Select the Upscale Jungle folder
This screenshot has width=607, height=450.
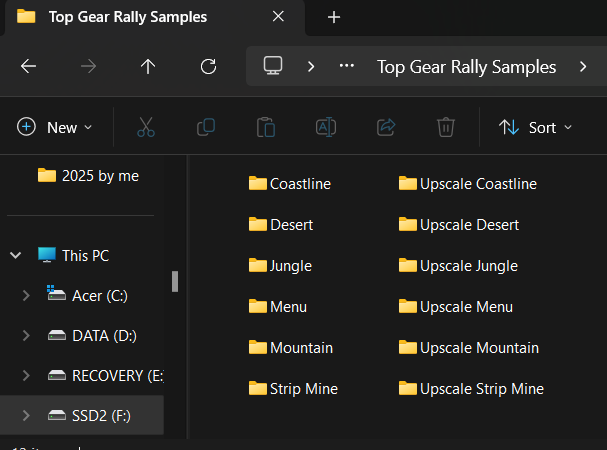click(x=458, y=266)
